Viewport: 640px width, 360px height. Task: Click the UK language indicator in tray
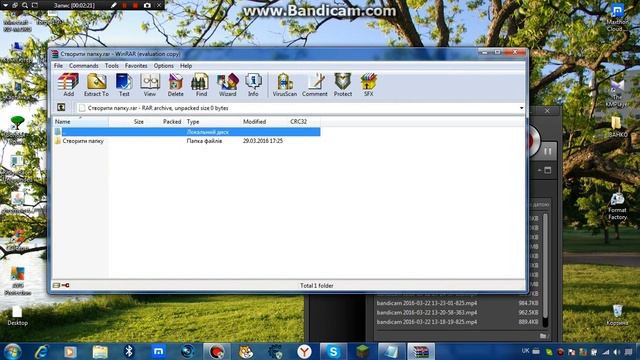525,351
